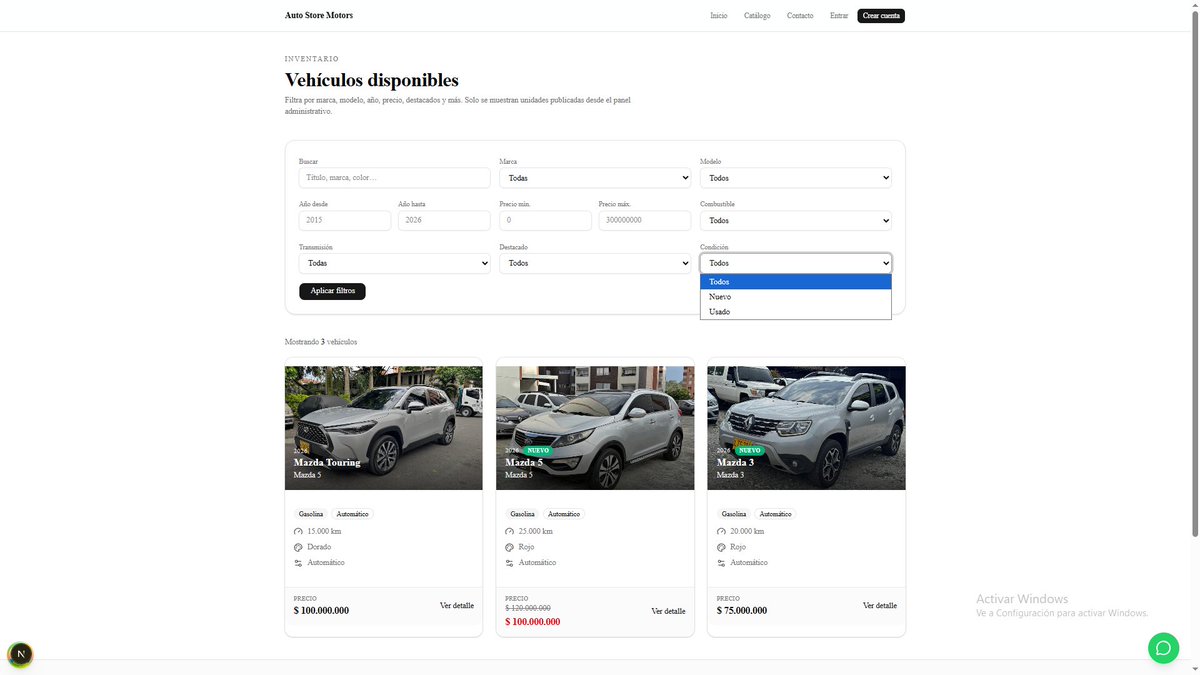The image size is (1200, 675).
Task: Open Ver detalle for Mazda 3
Action: 880,606
